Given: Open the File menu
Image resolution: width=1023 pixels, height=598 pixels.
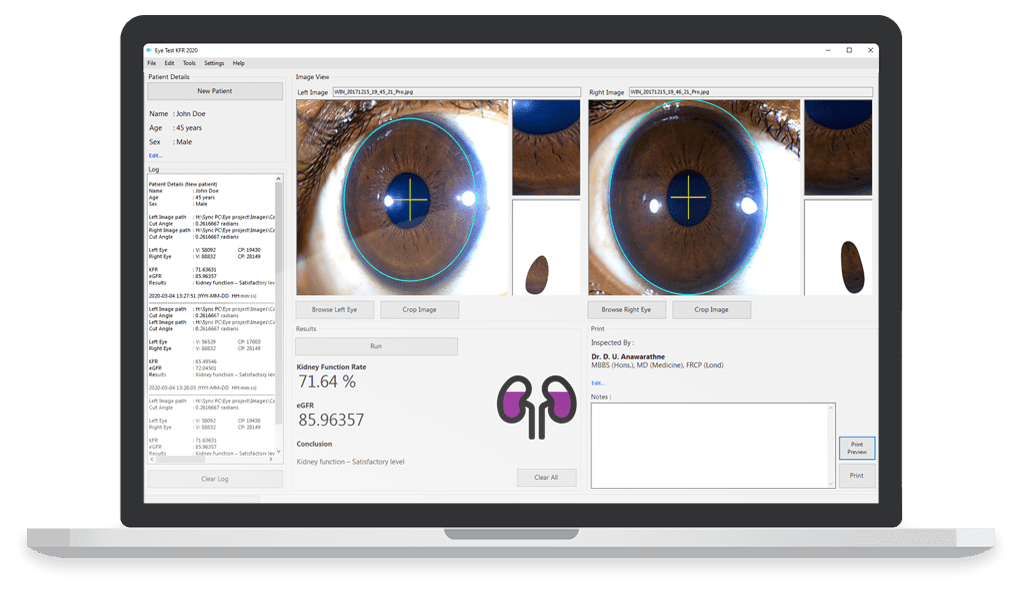Looking at the screenshot, I should [x=152, y=63].
